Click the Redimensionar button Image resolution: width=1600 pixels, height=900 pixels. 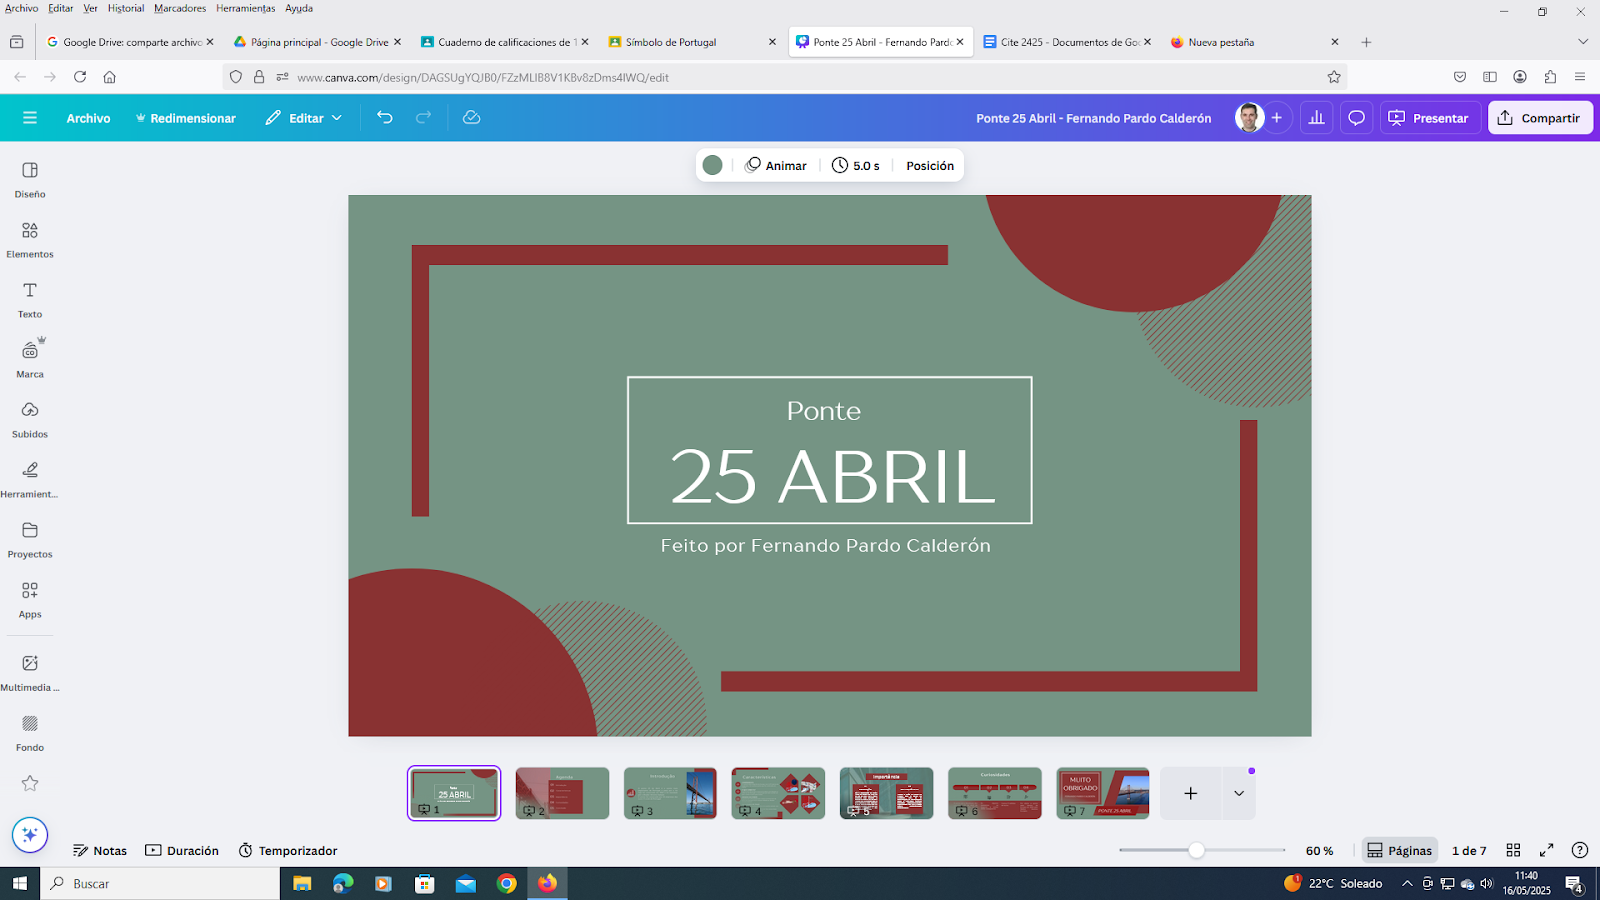coord(186,118)
